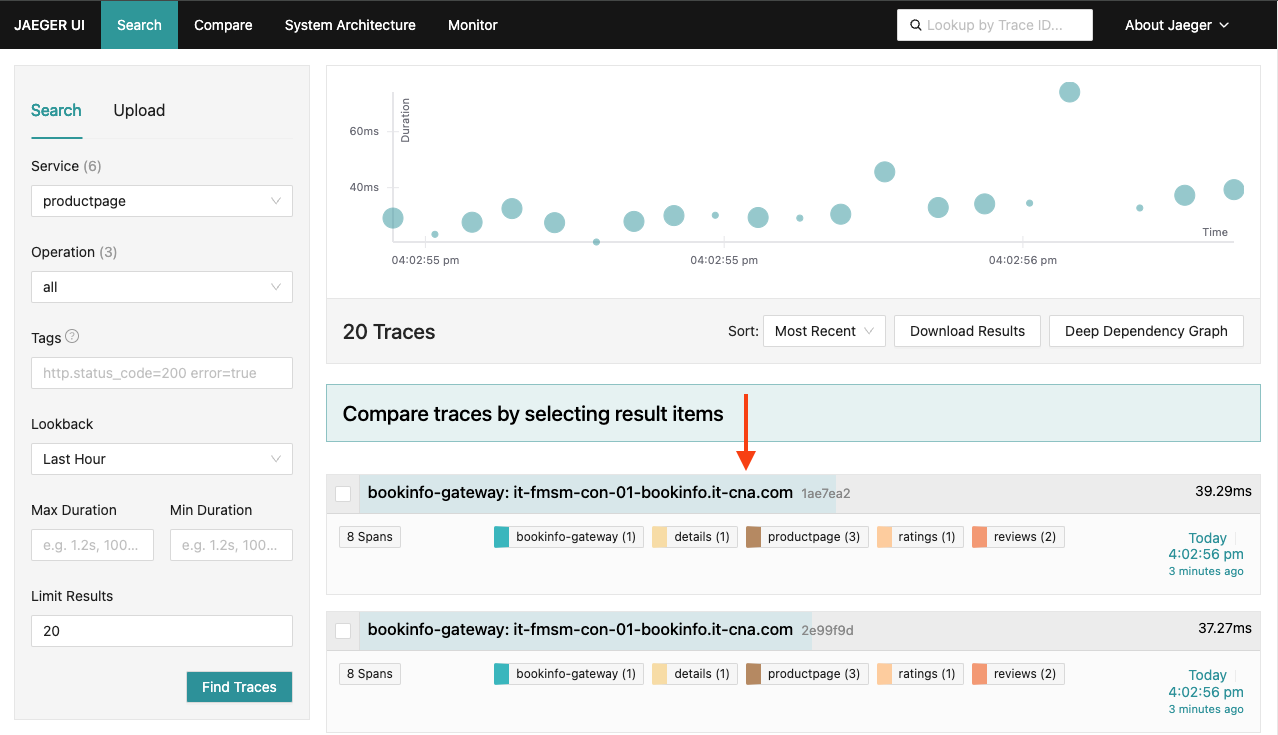Select checkbox for trace 2e99f9d
The height and width of the screenshot is (735, 1278).
click(343, 630)
